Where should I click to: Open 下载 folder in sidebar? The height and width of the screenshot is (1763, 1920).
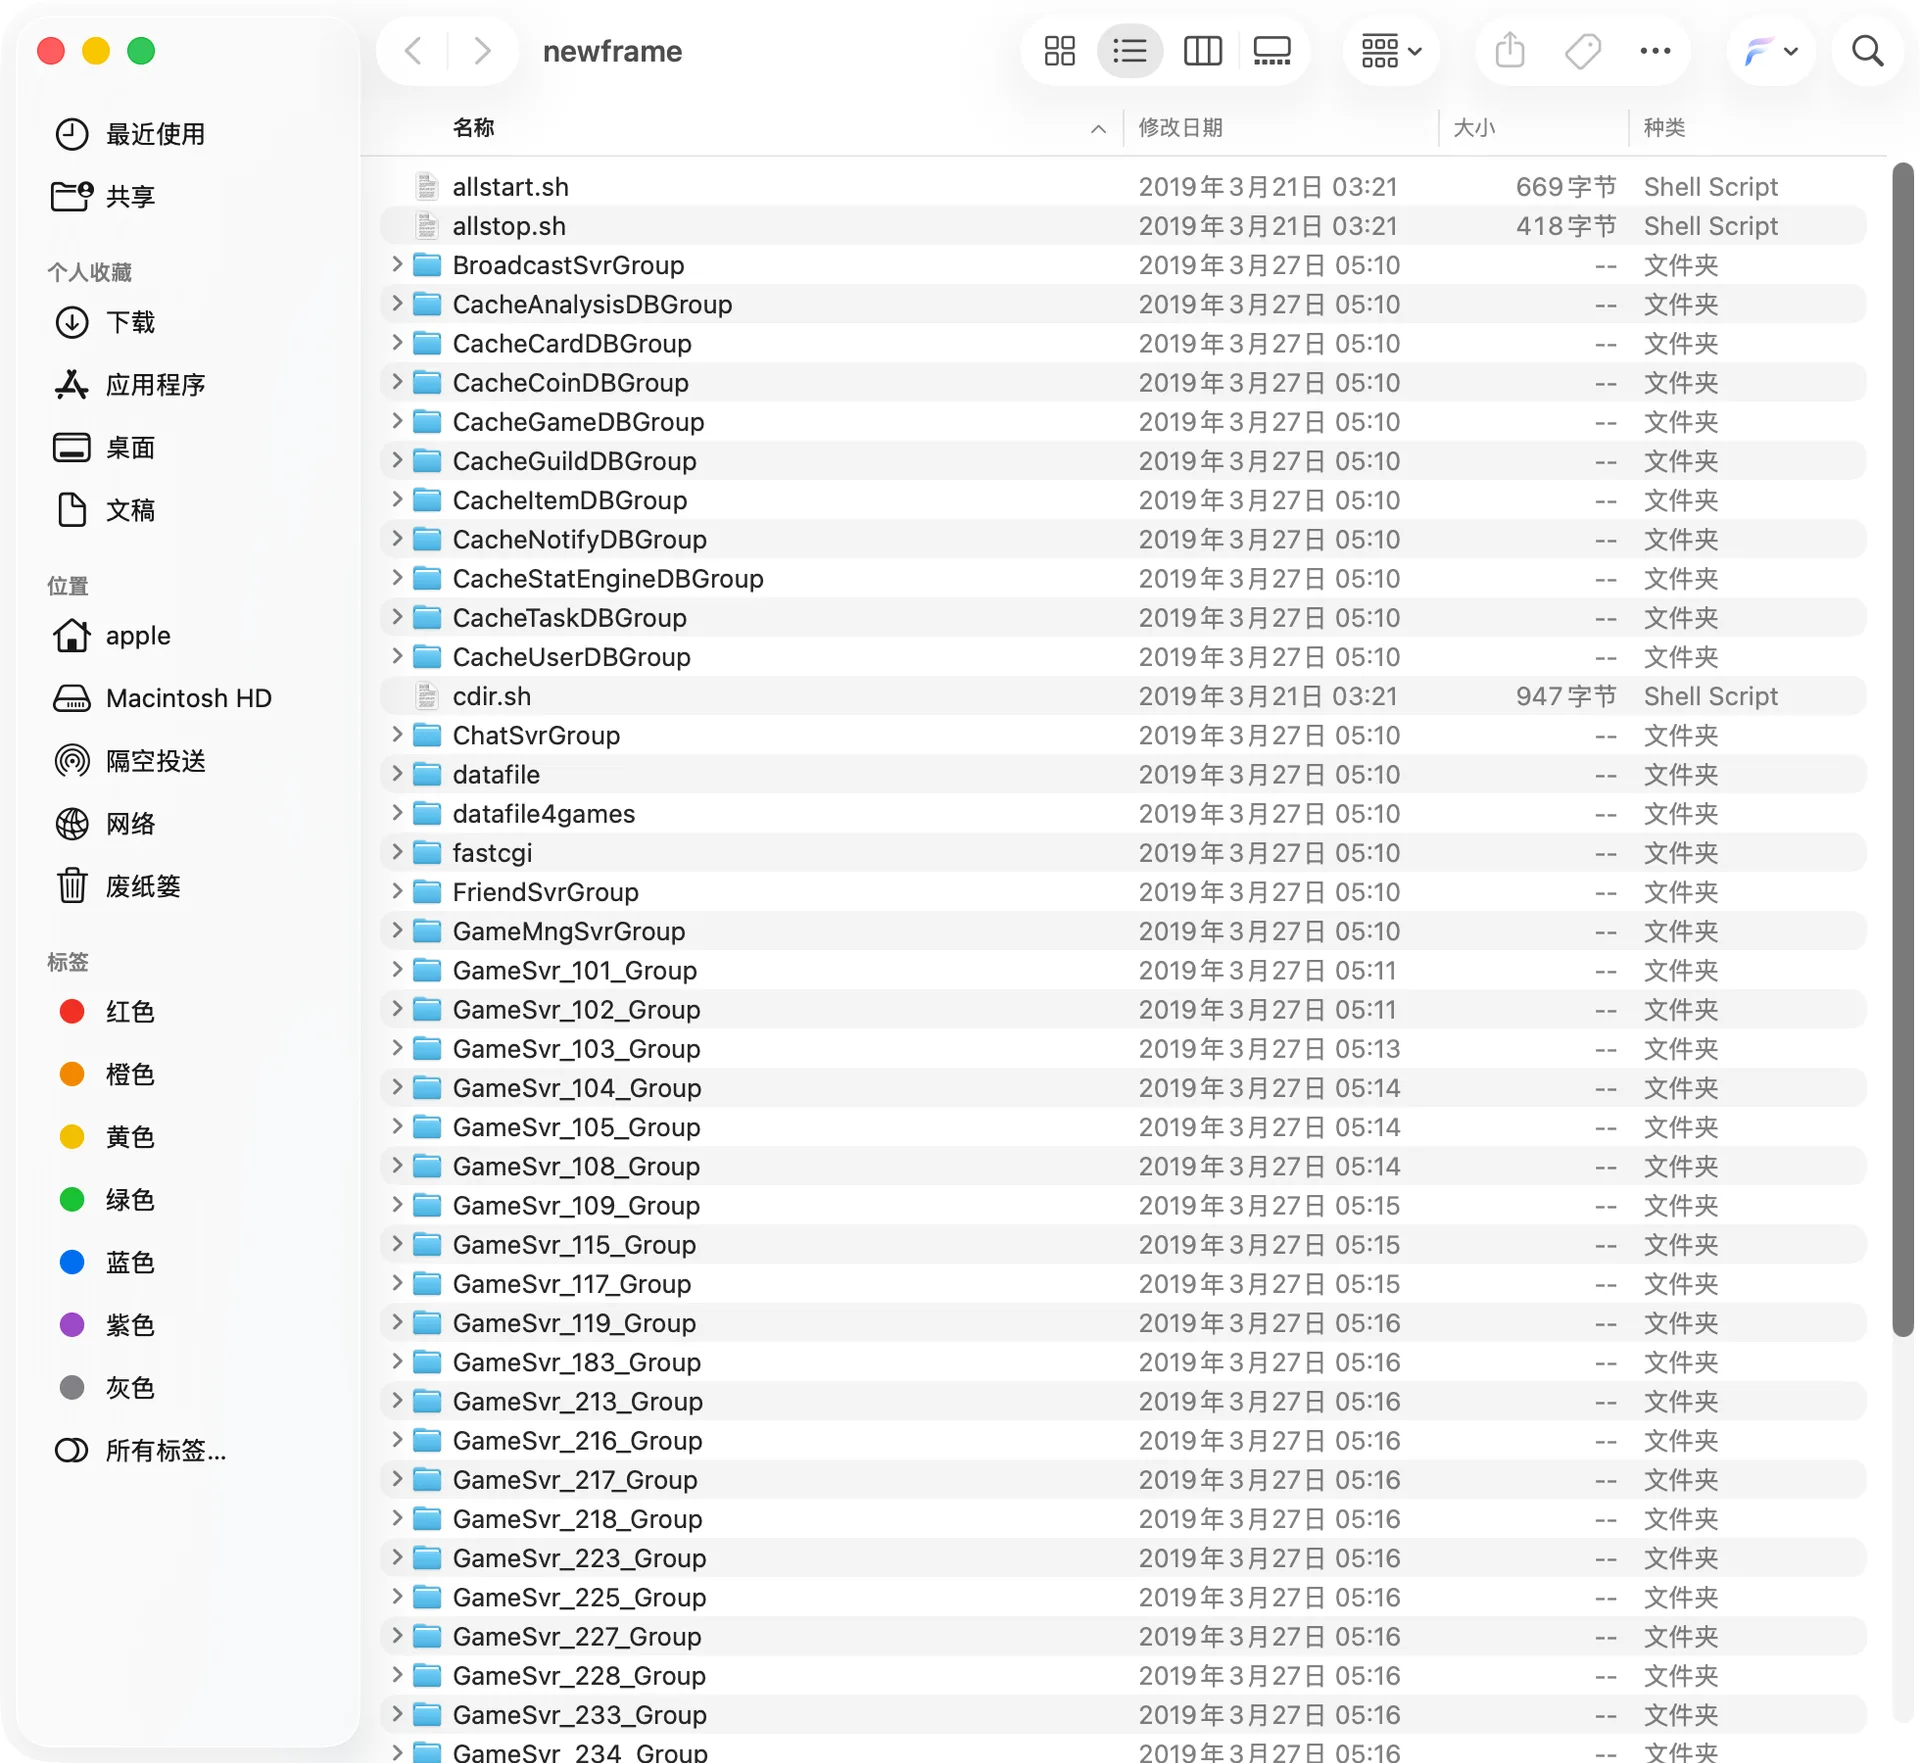click(105, 322)
